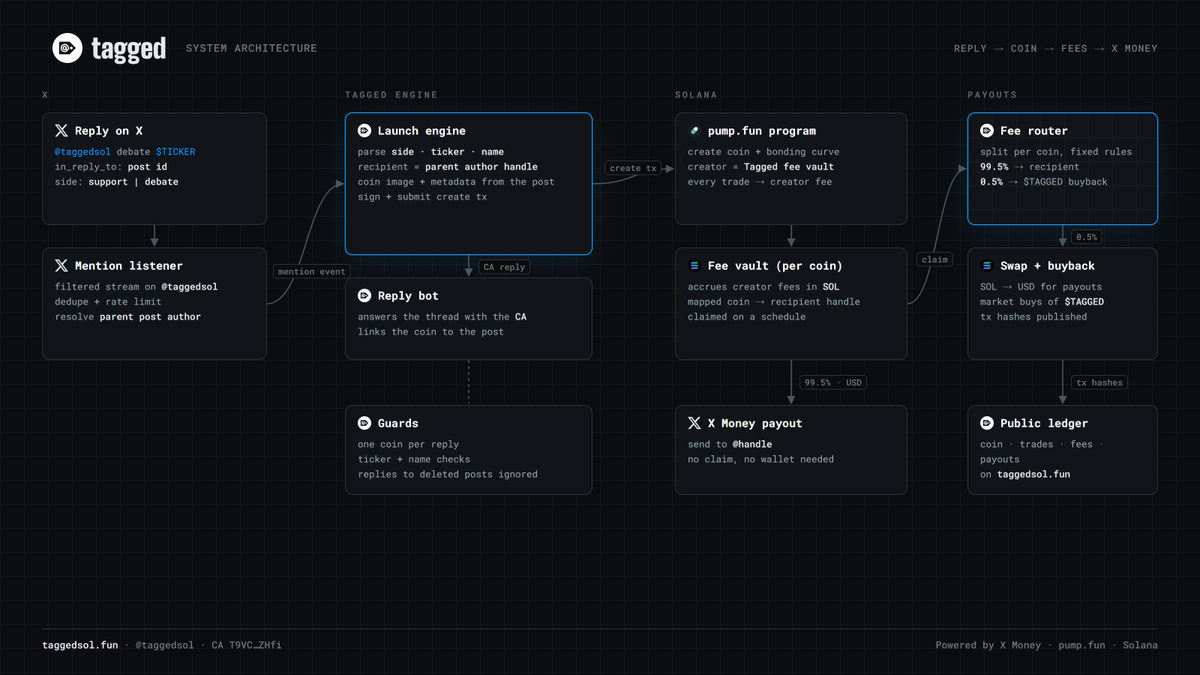Click the 'one coin per reply' line
Screen dimensions: 1200x675
[408, 444]
